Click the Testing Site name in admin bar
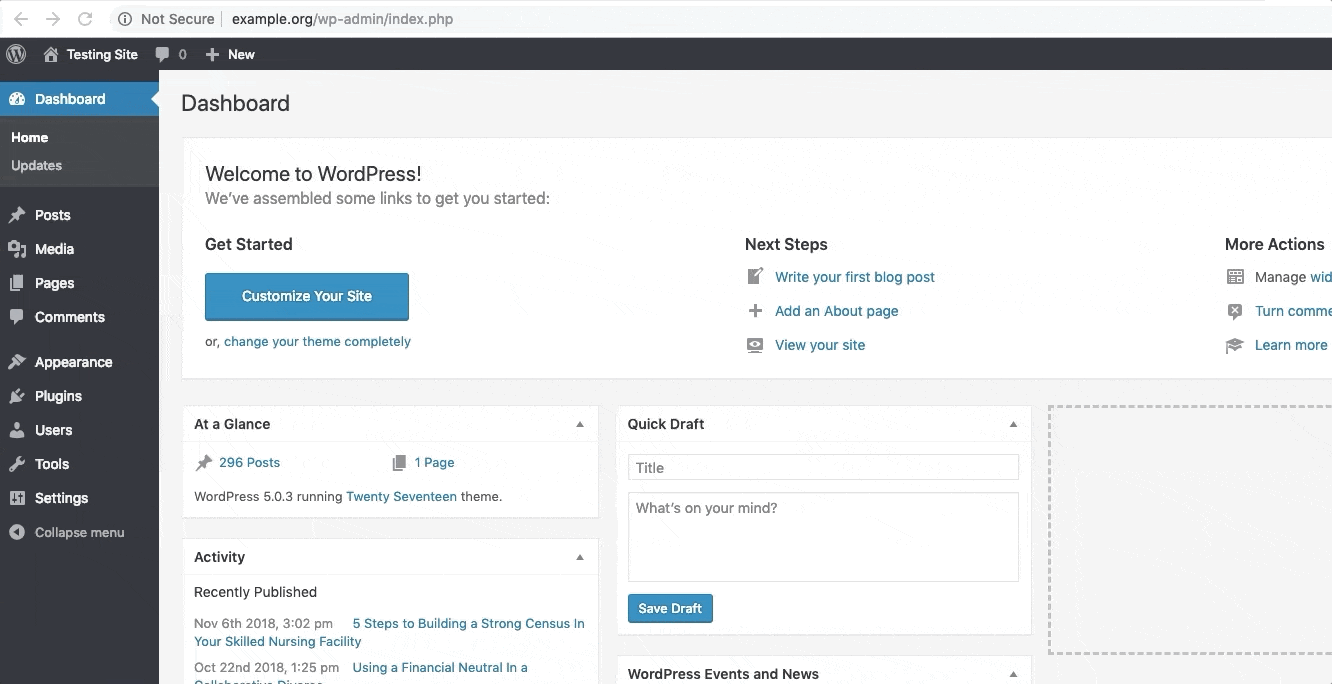The width and height of the screenshot is (1332, 684). click(x=102, y=54)
